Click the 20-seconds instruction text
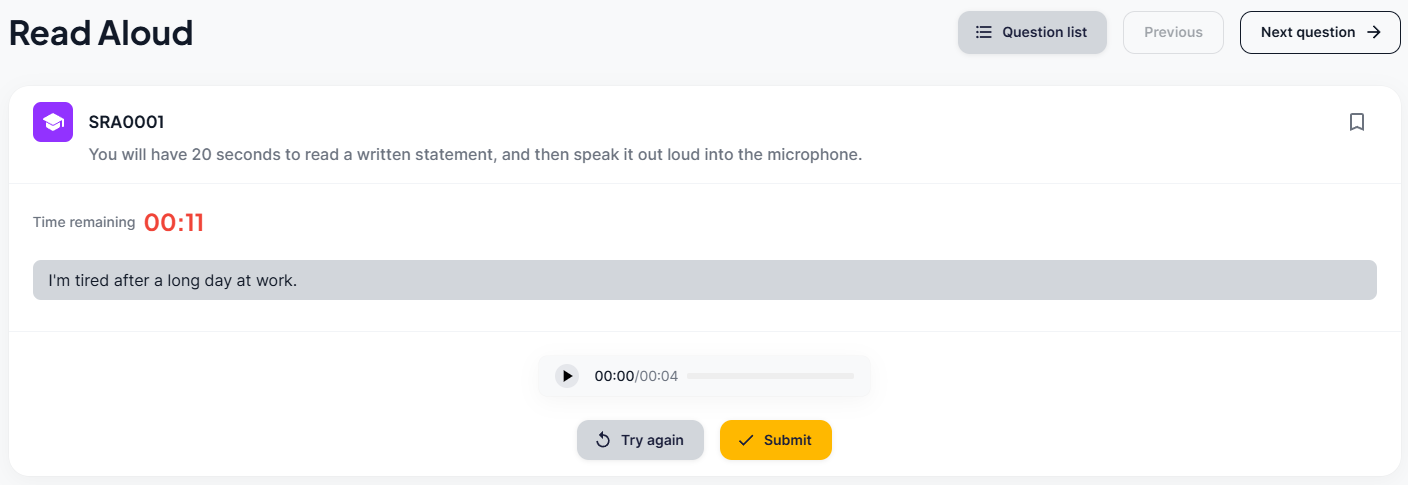This screenshot has width=1408, height=485. [x=475, y=154]
